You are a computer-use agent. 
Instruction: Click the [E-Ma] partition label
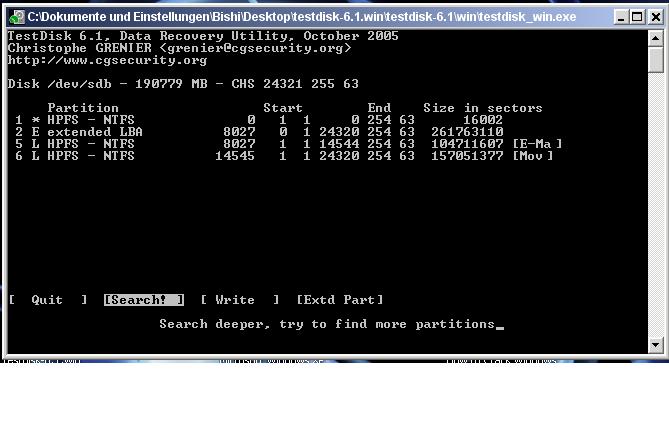coord(537,144)
